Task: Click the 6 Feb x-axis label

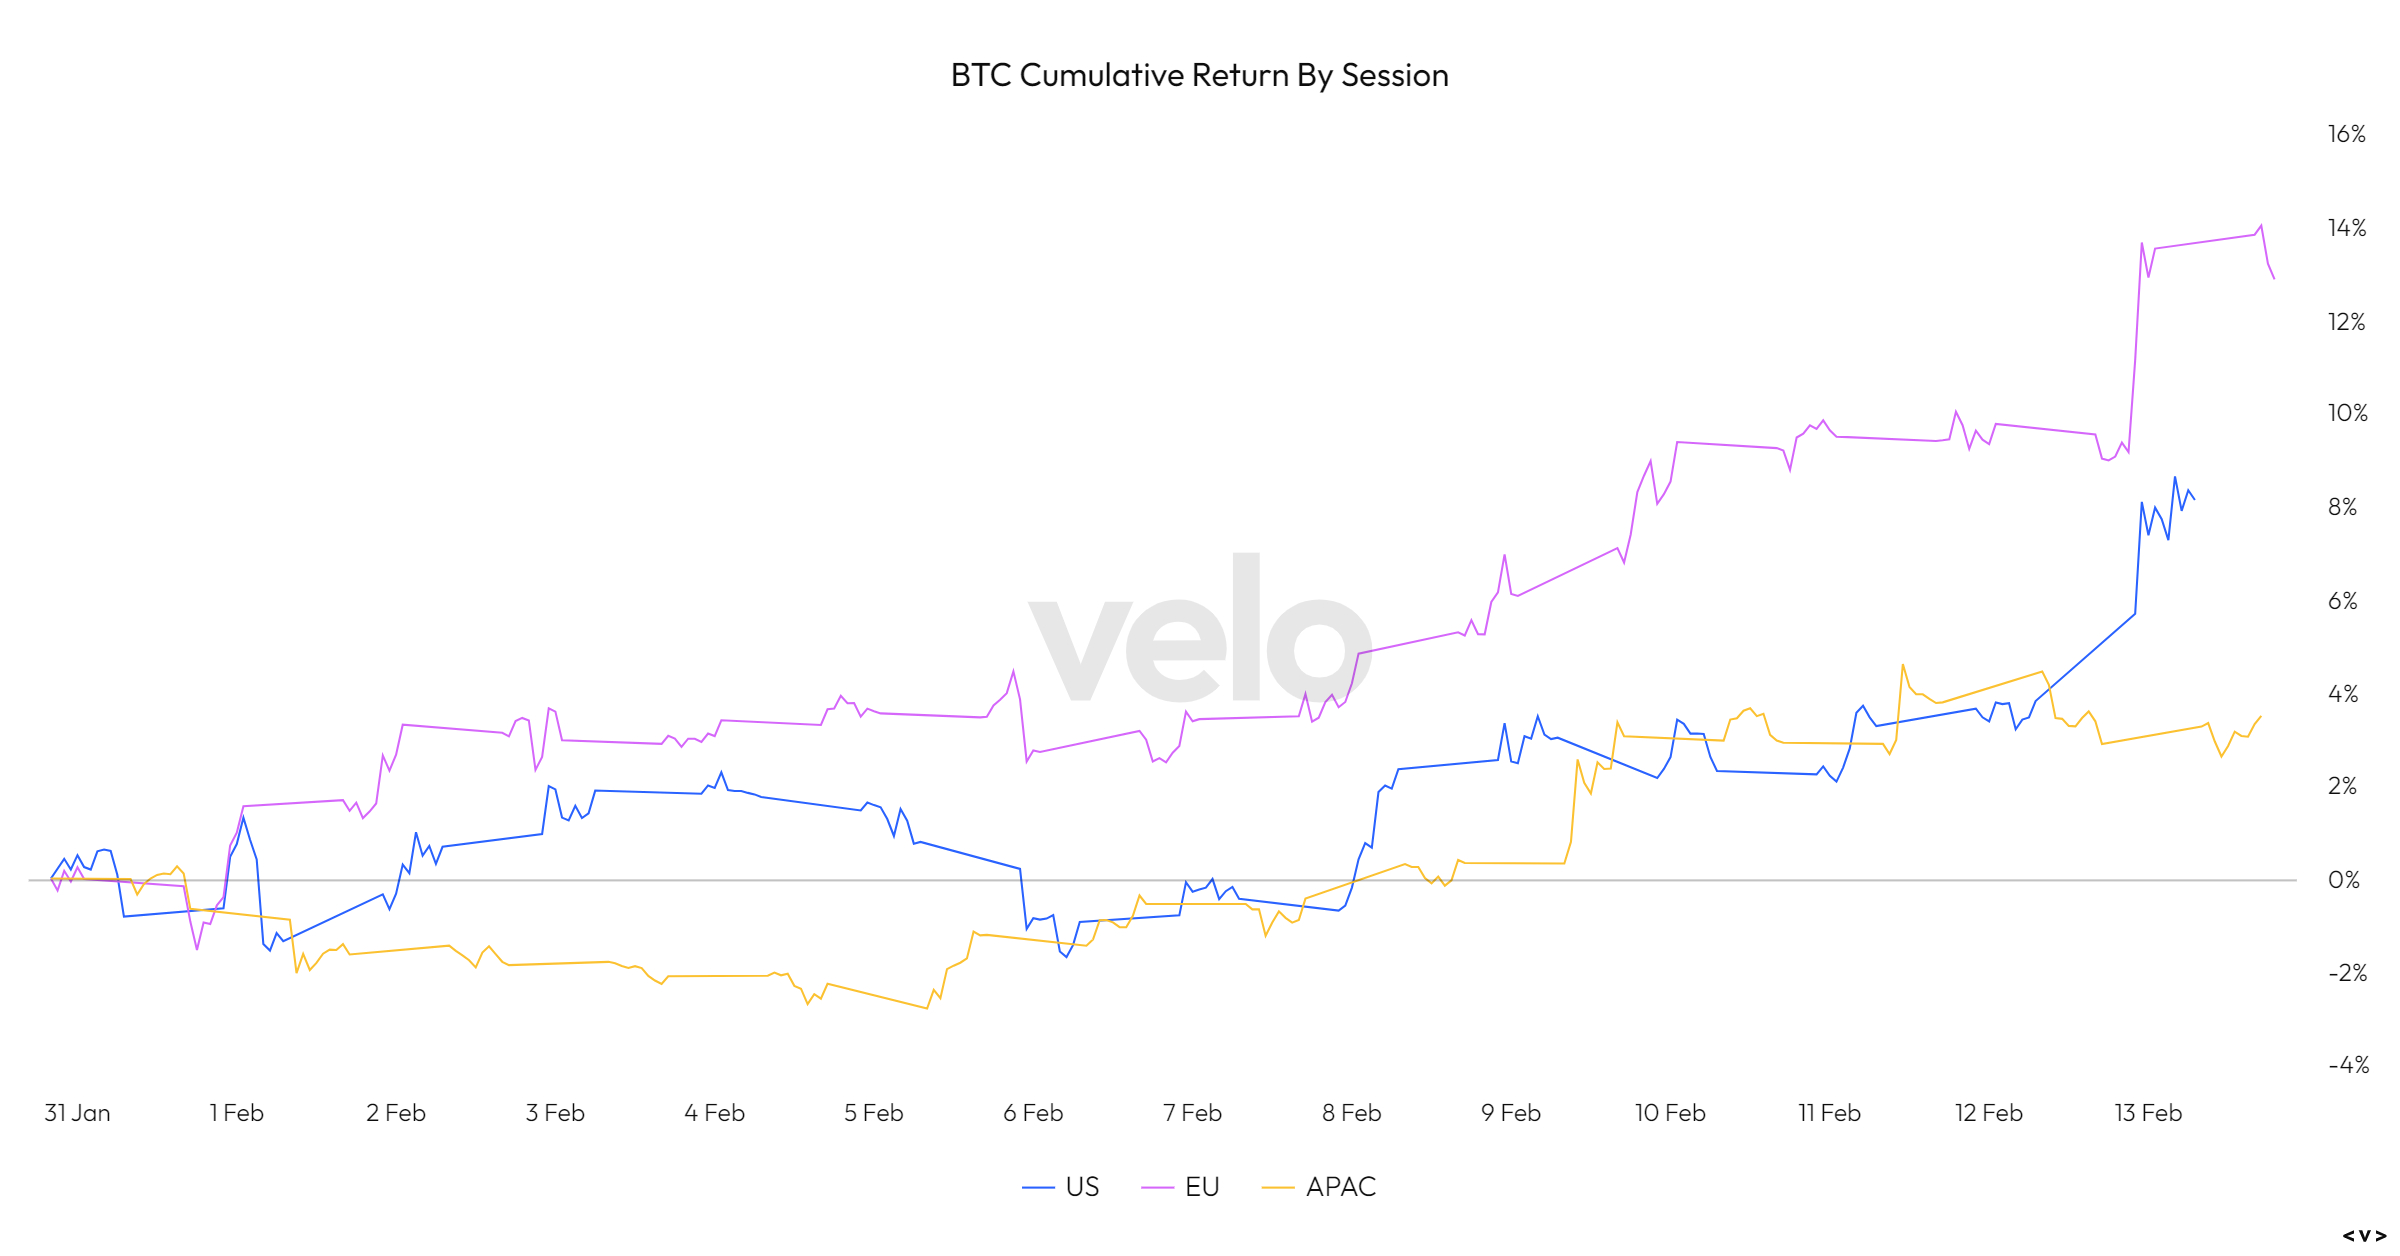Action: click(x=1033, y=1113)
